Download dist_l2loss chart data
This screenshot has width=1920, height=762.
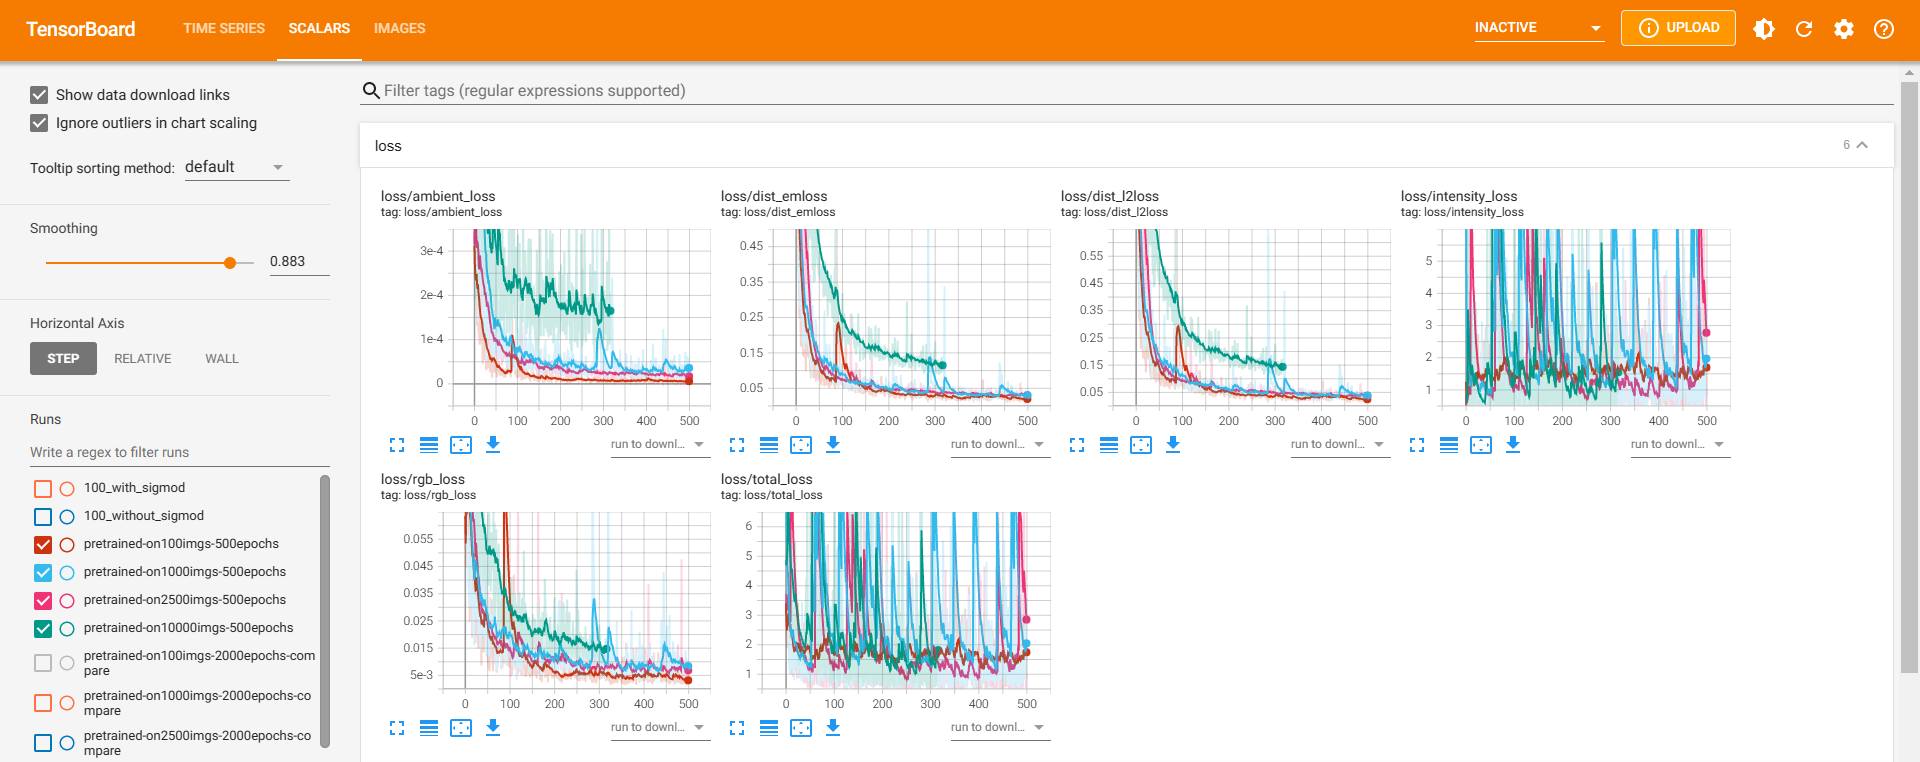pyautogui.click(x=1173, y=445)
